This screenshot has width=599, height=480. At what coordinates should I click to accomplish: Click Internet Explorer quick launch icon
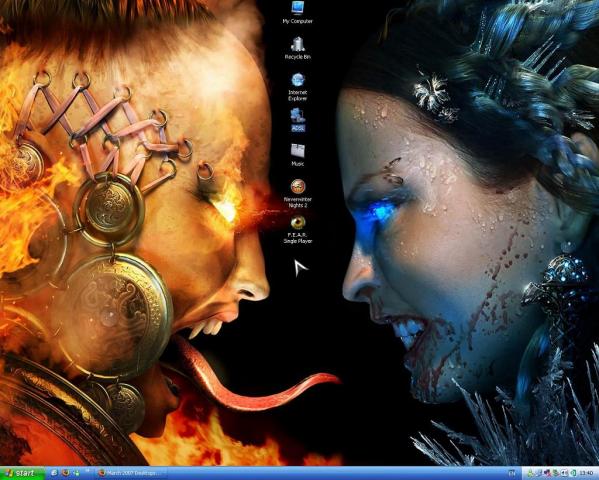pyautogui.click(x=54, y=473)
